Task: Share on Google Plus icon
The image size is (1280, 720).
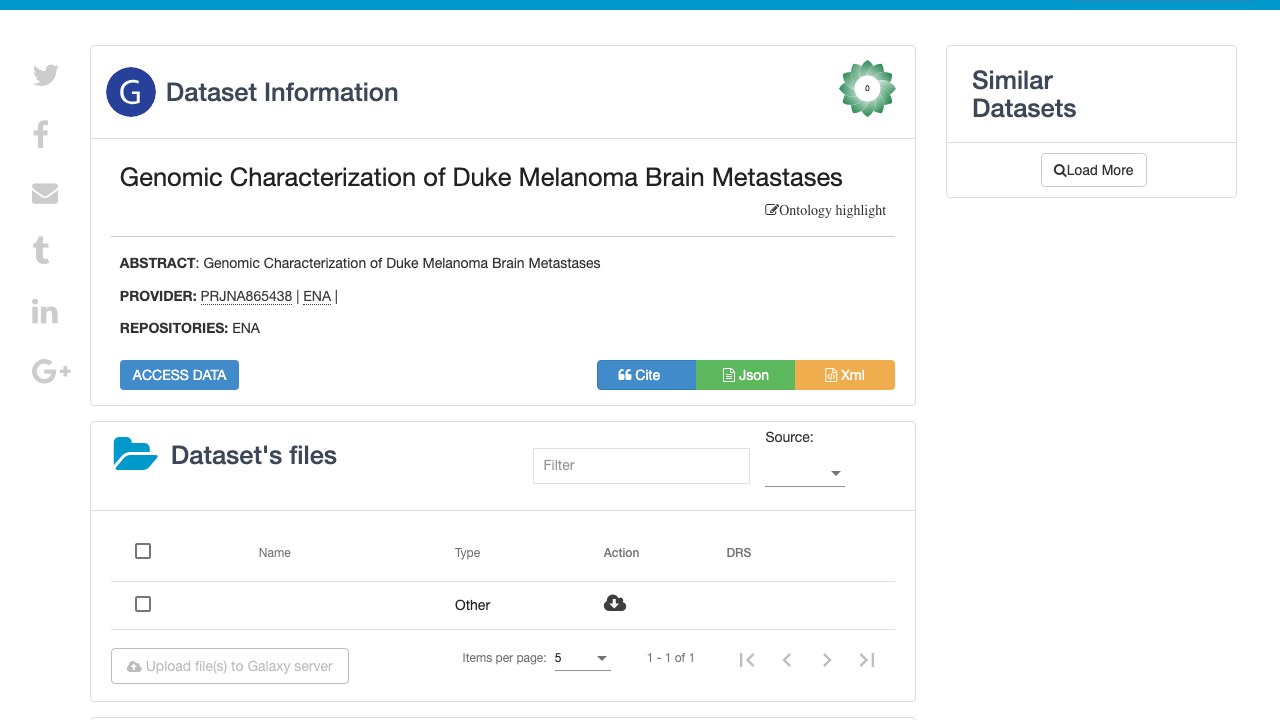Action: tap(51, 372)
